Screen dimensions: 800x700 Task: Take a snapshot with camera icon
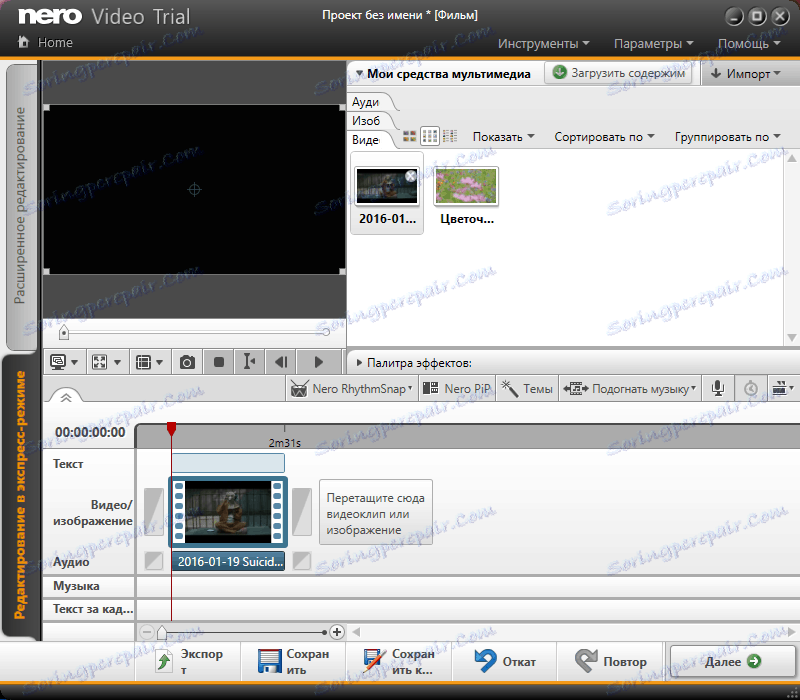(187, 362)
